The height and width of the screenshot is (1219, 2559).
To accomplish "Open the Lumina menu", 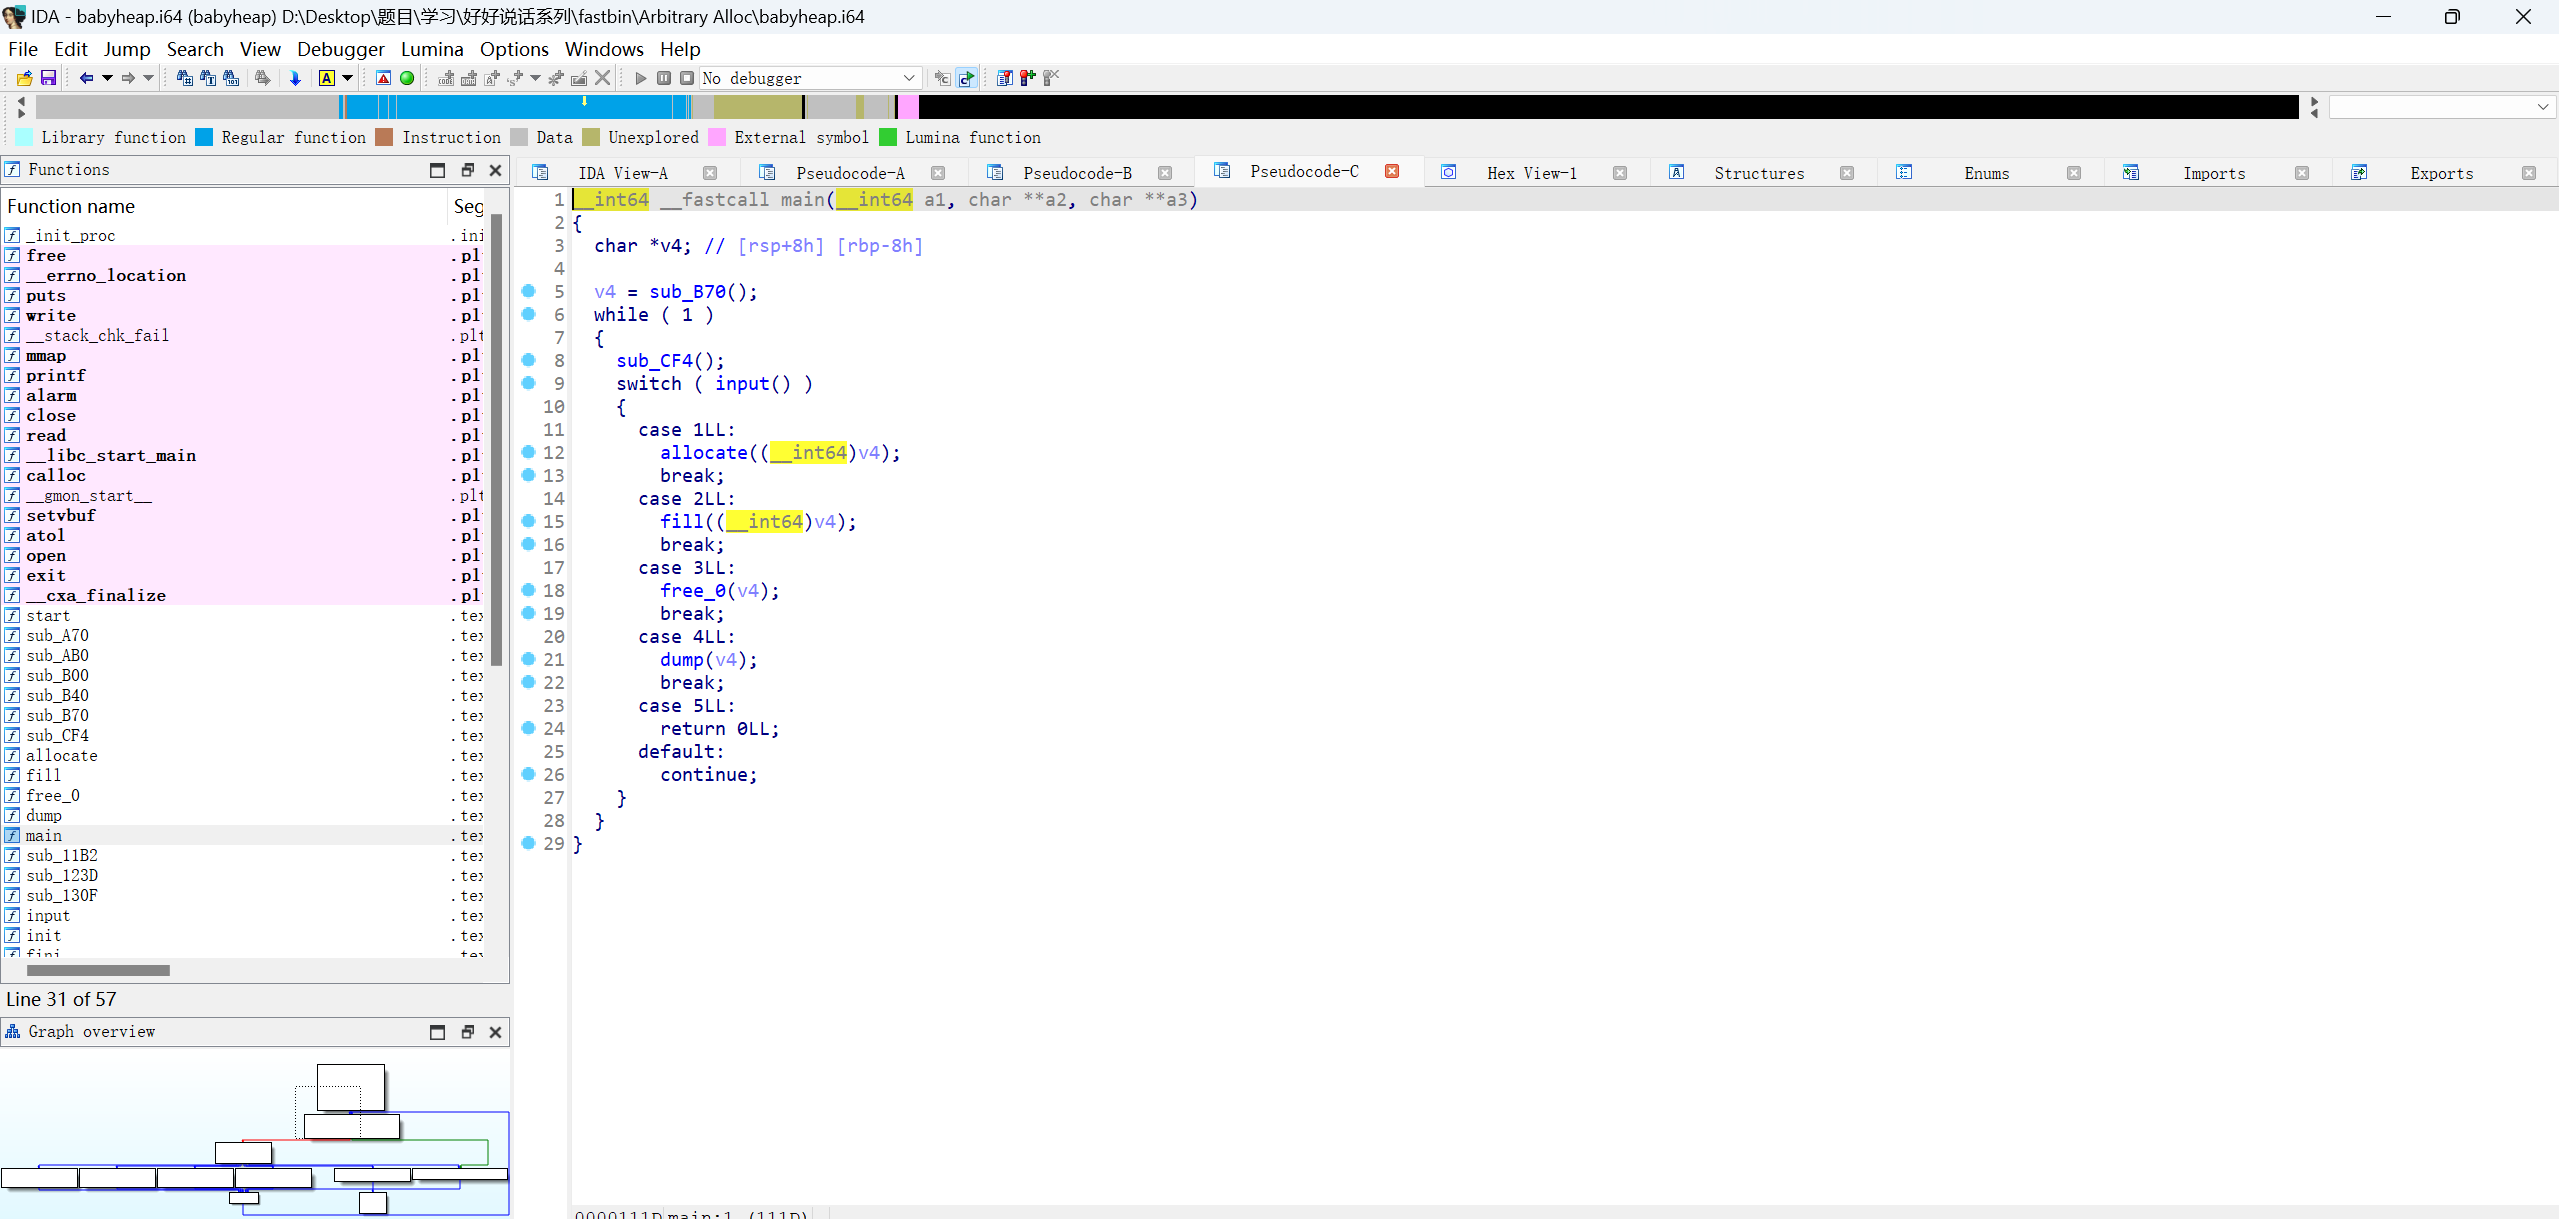I will (x=432, y=49).
